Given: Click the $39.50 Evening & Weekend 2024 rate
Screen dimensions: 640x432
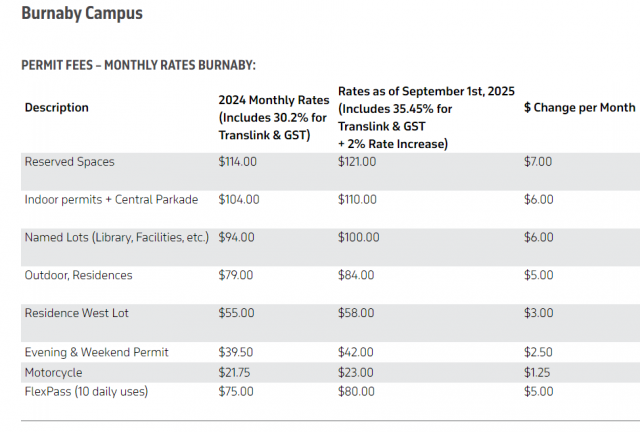Looking at the screenshot, I should pyautogui.click(x=236, y=352).
